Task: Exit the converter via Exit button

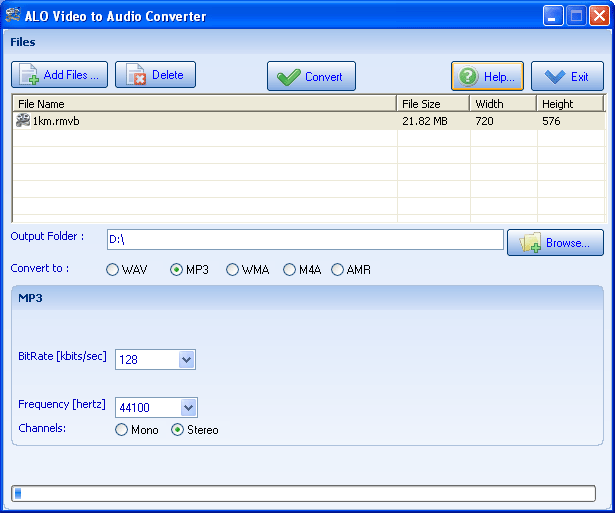Action: click(567, 76)
